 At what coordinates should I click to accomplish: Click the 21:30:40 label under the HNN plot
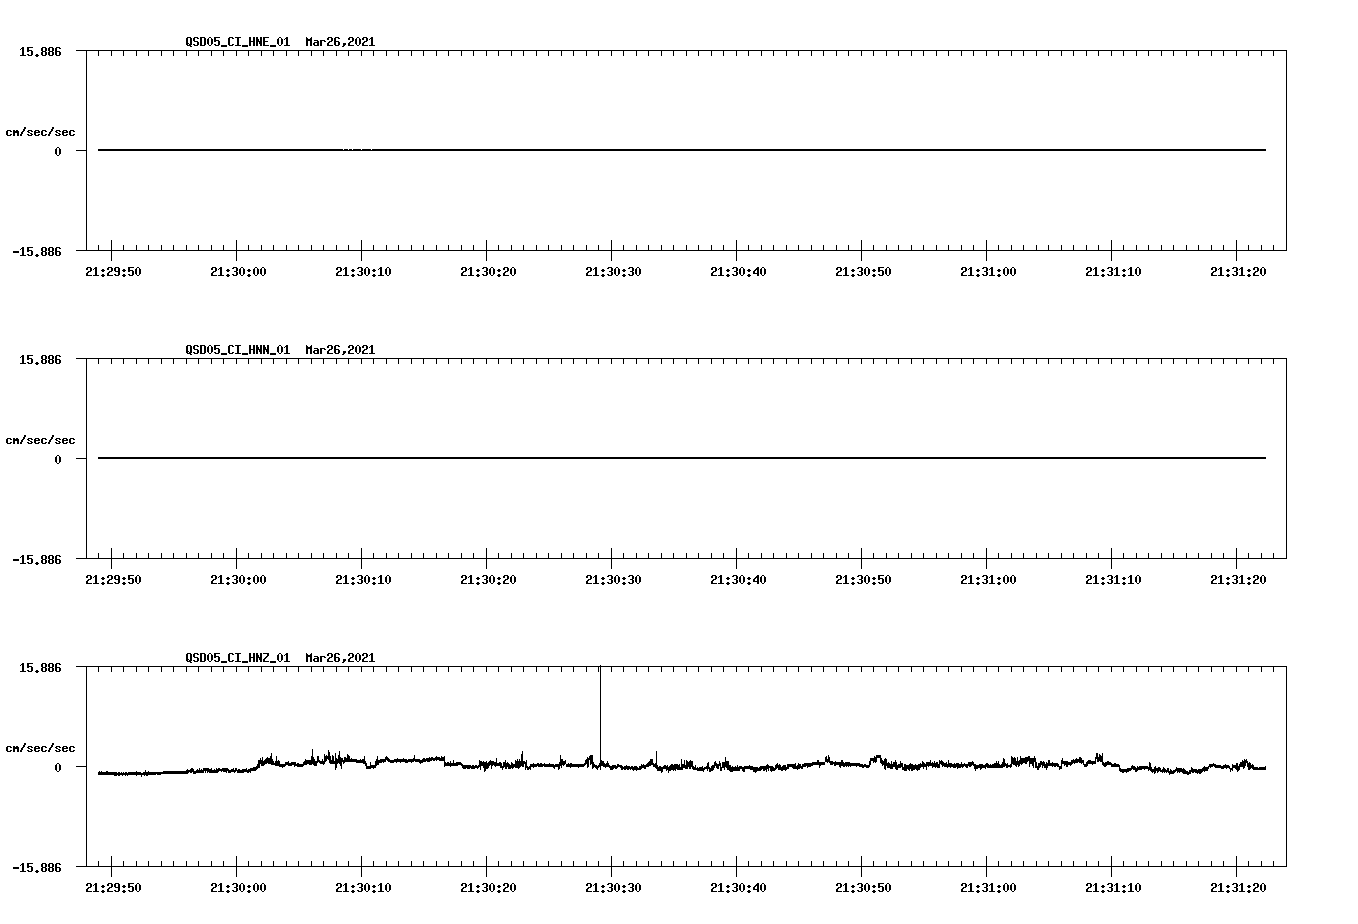[x=737, y=577]
